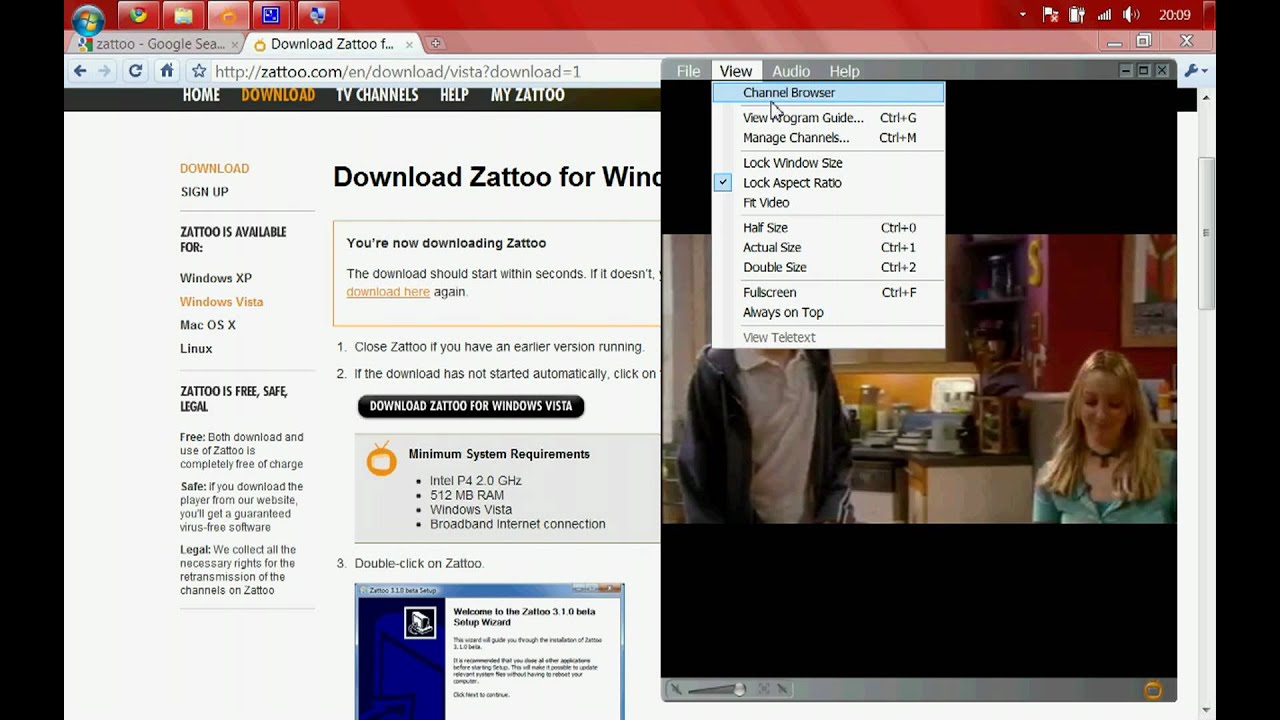Click Download Zattoo for Windows Vista button

(x=471, y=406)
